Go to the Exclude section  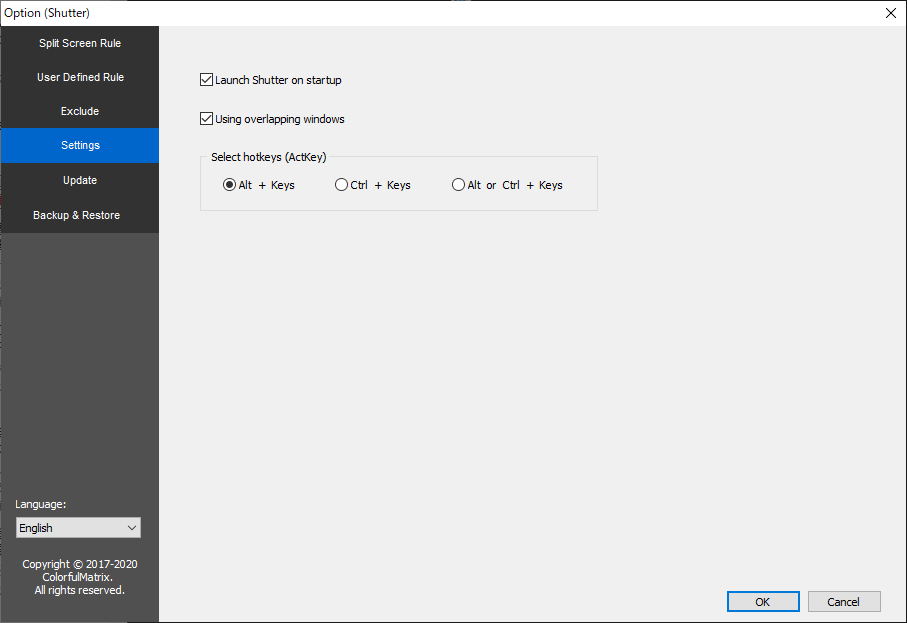pos(80,111)
